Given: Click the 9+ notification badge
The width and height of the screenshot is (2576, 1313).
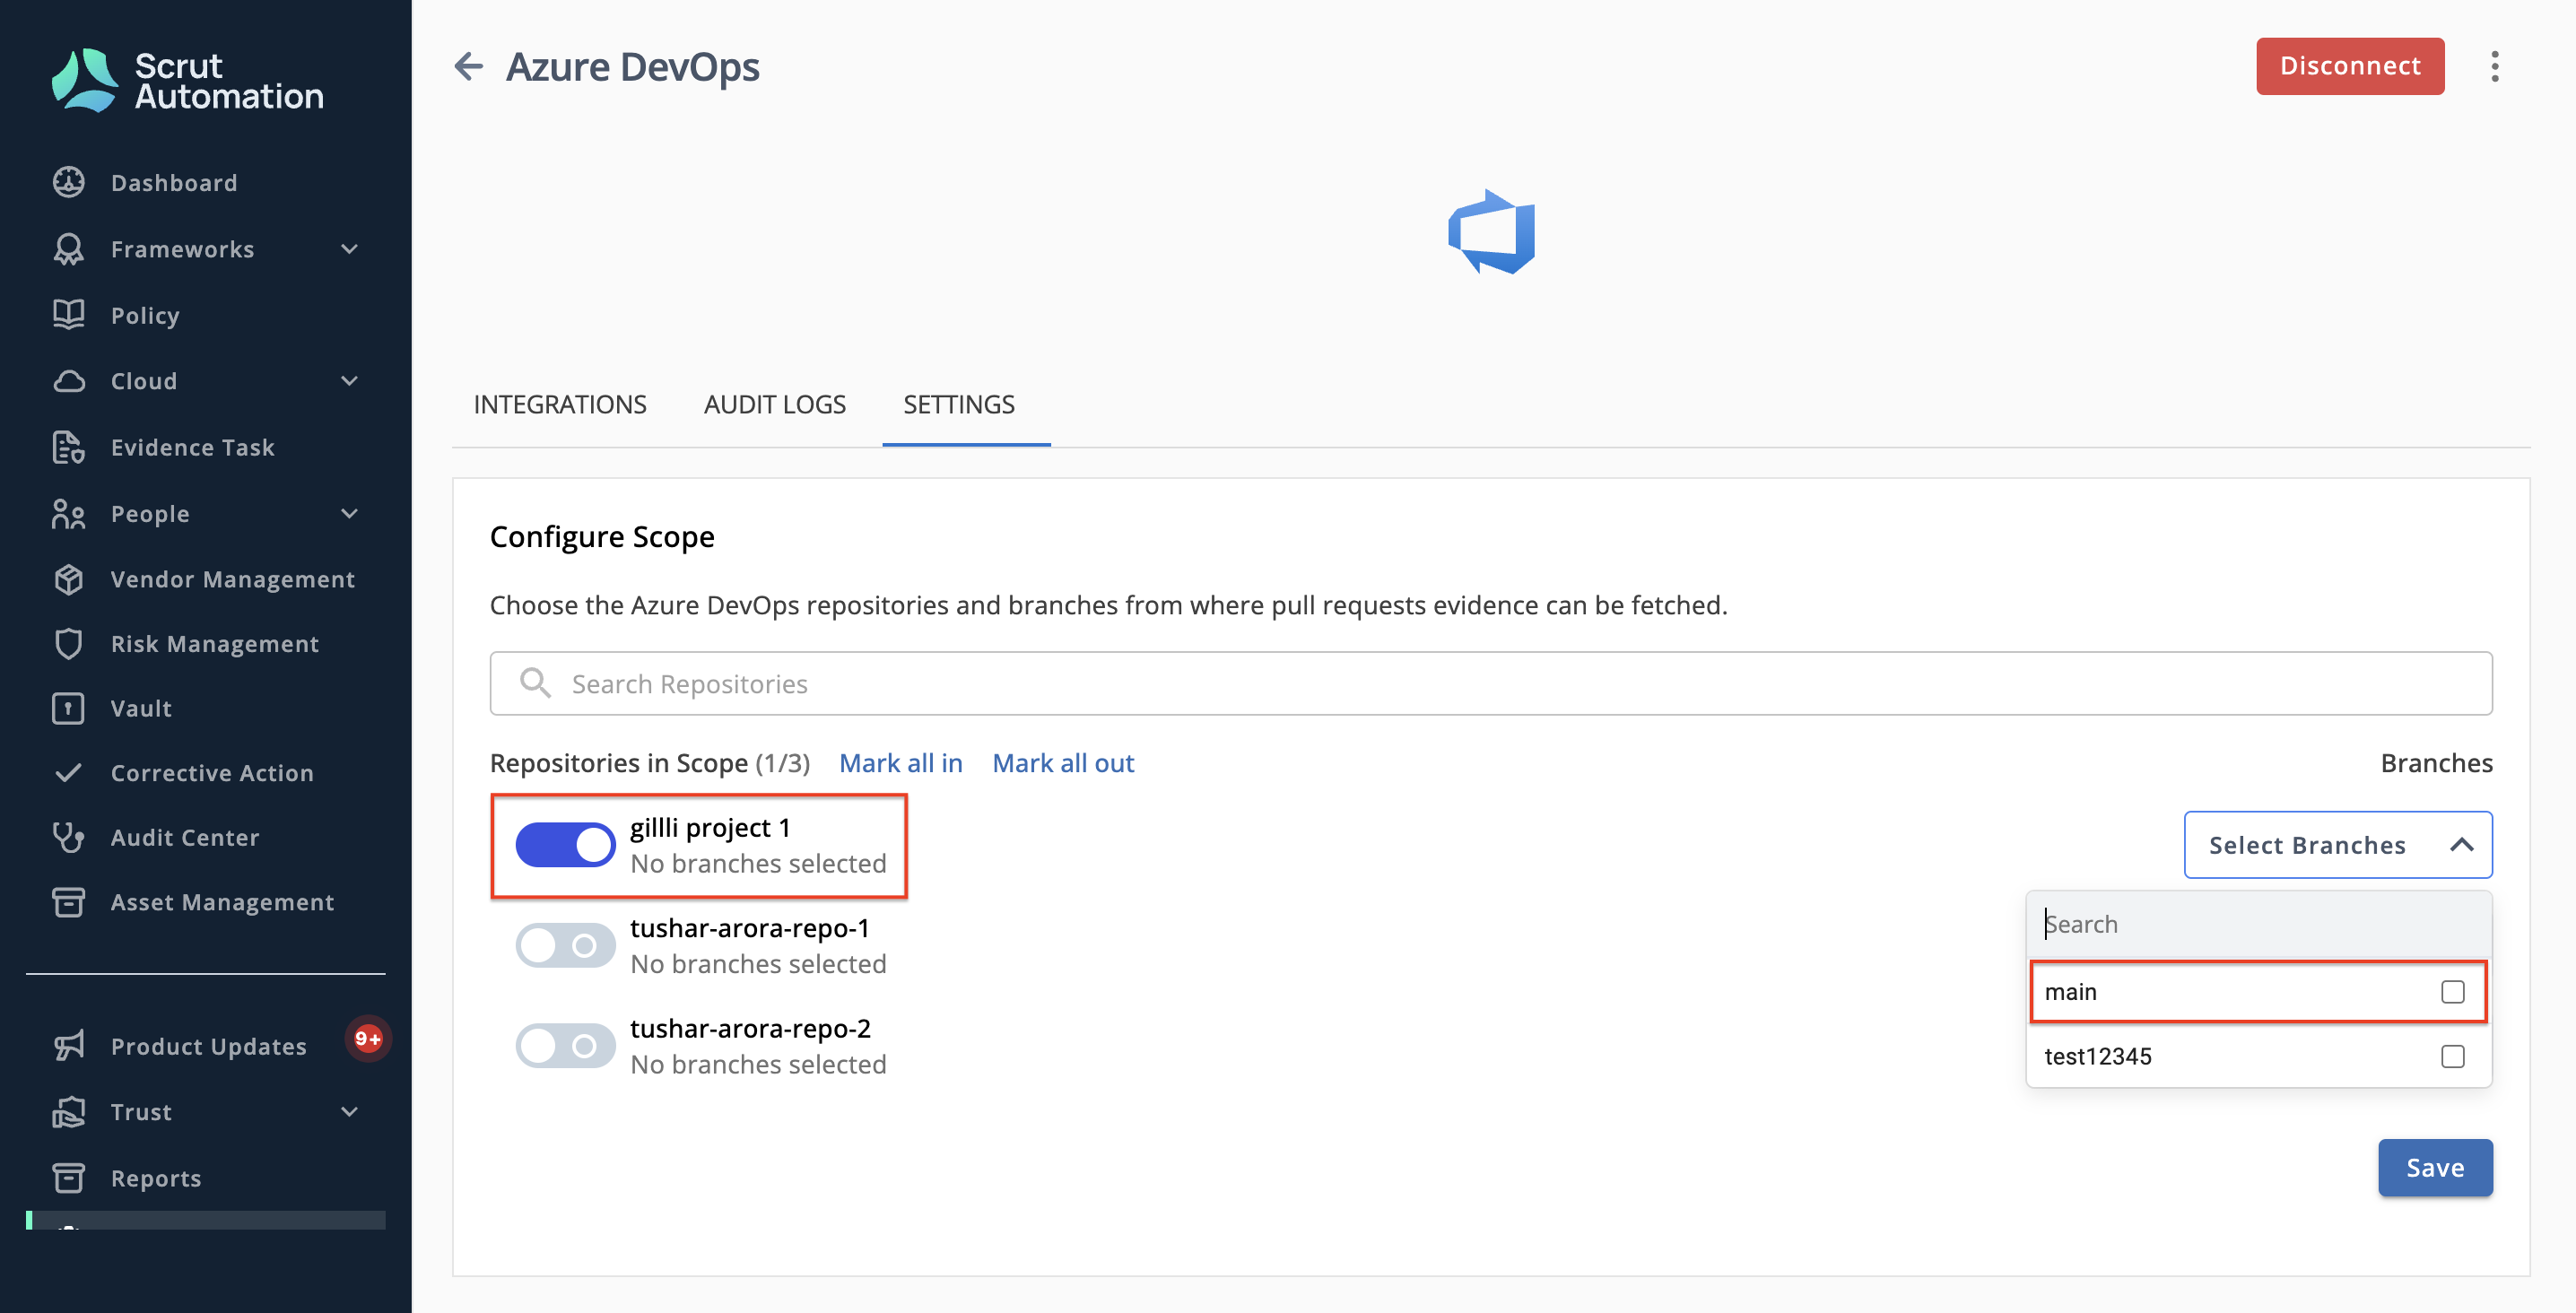Looking at the screenshot, I should 368,1038.
